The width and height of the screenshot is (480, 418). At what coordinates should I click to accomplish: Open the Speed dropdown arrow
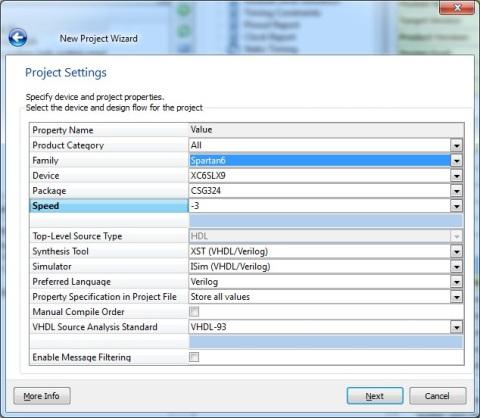456,206
